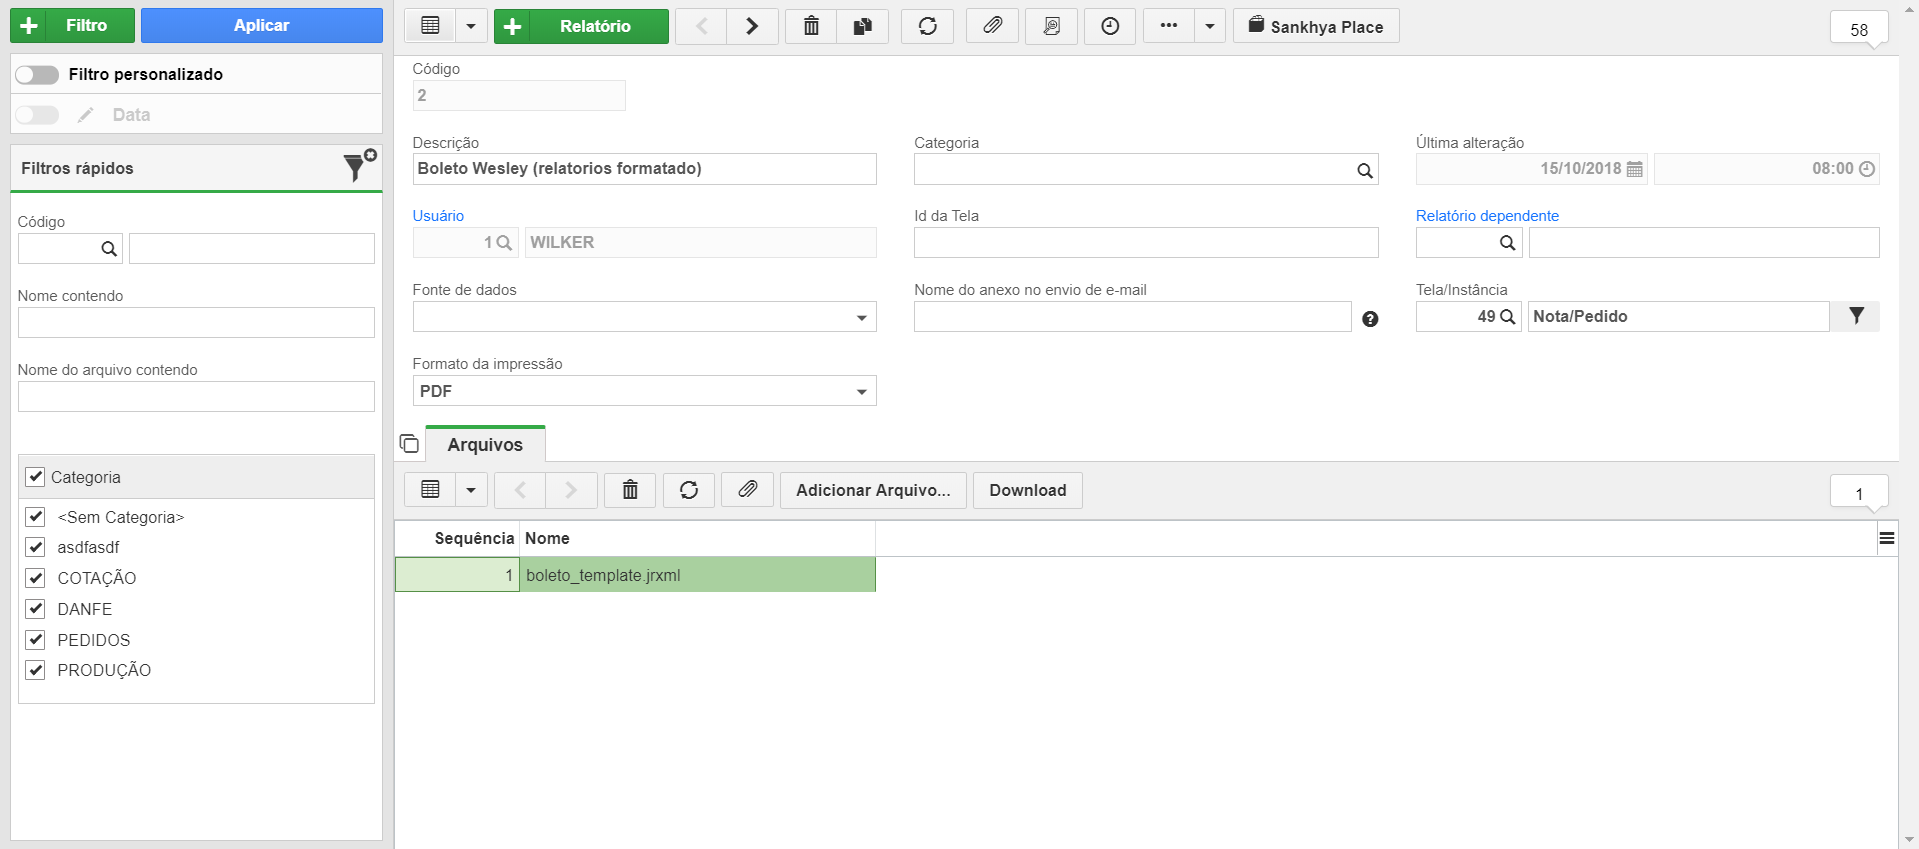Open the column options hamburger icon in Arquivos grid
The height and width of the screenshot is (849, 1919).
1887,539
